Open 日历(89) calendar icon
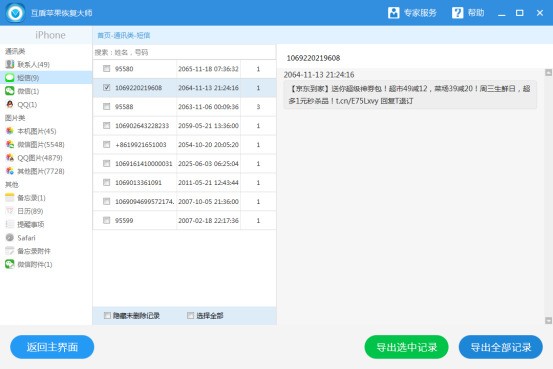This screenshot has width=553, height=369. click(10, 211)
